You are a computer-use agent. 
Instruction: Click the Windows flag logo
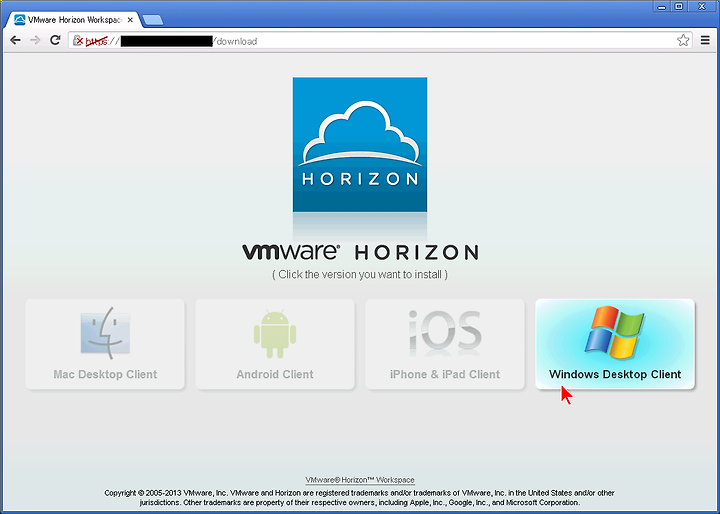[x=615, y=332]
